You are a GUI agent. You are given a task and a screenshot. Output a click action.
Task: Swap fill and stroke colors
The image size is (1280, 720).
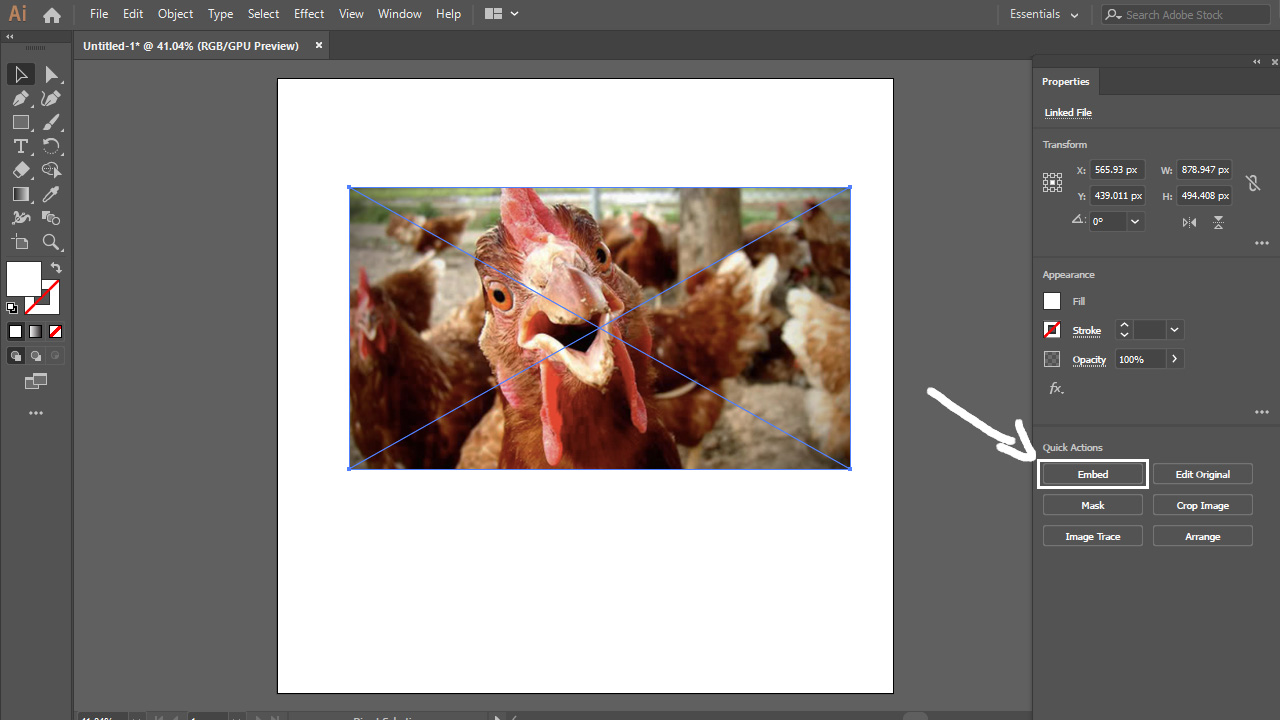click(x=56, y=268)
